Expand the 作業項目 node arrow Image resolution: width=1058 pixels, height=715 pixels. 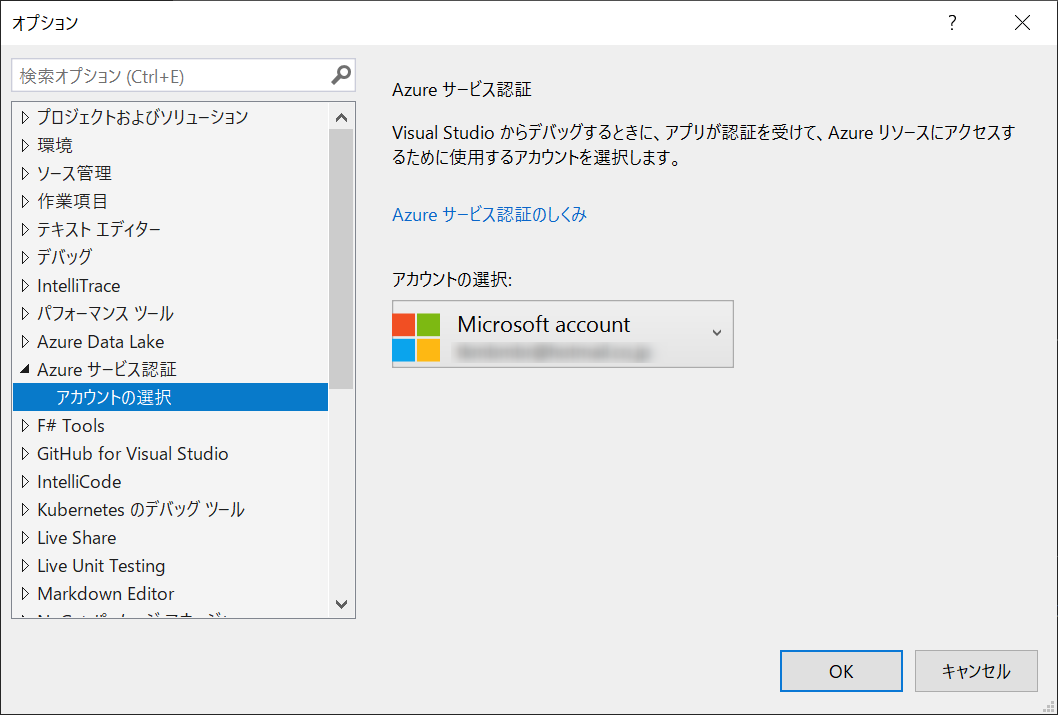coord(25,201)
